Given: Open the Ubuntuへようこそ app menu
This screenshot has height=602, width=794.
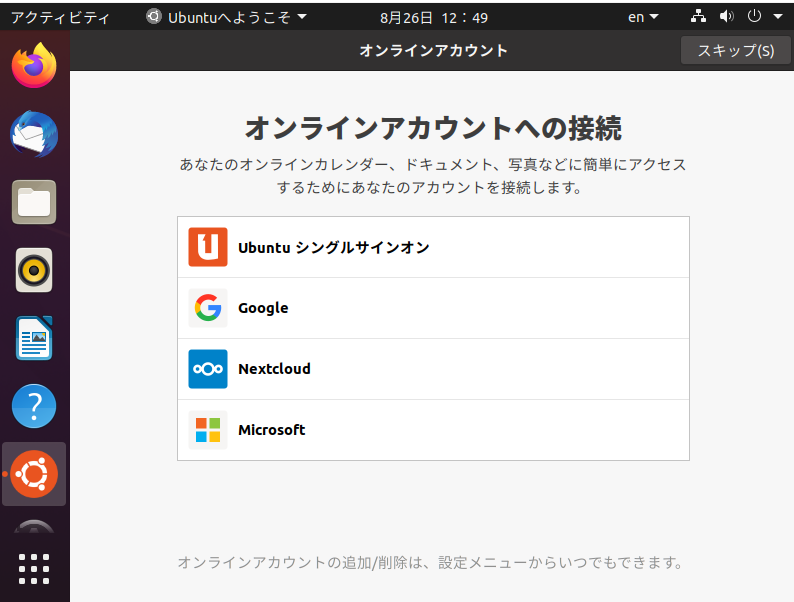Looking at the screenshot, I should 226,17.
